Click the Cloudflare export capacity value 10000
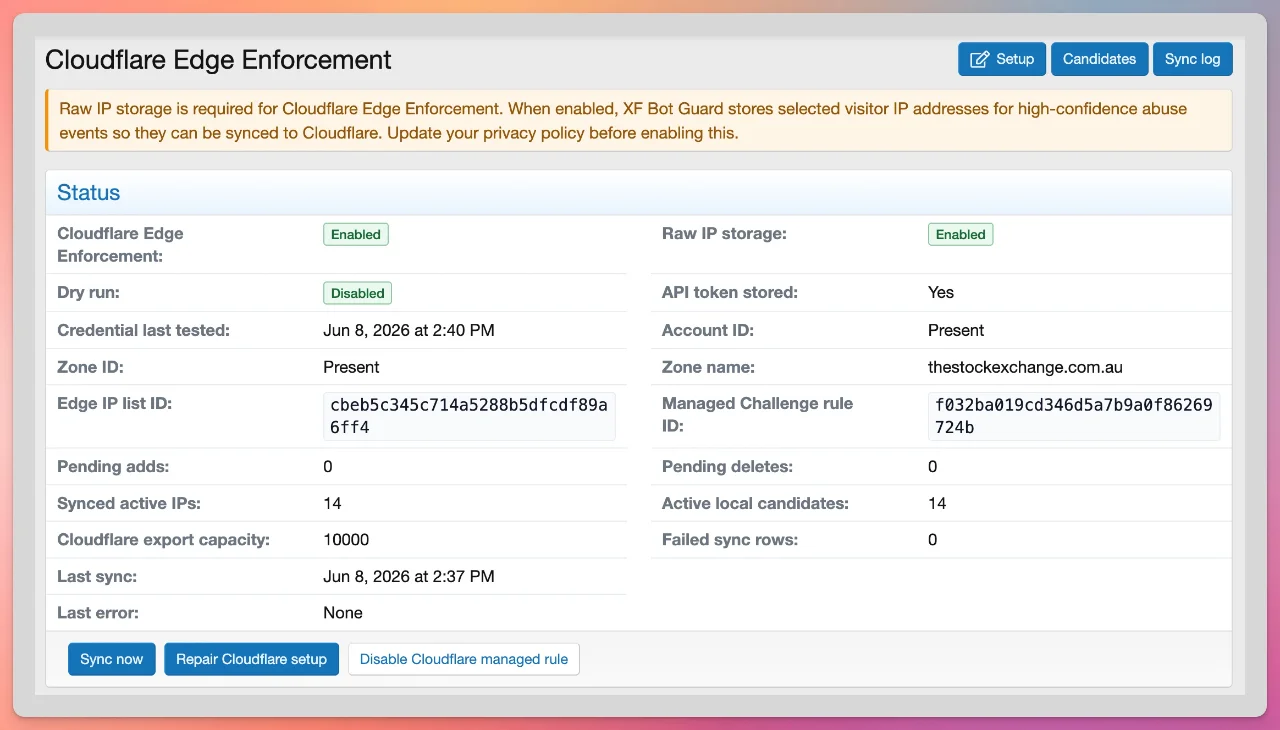The height and width of the screenshot is (730, 1280). coord(346,539)
